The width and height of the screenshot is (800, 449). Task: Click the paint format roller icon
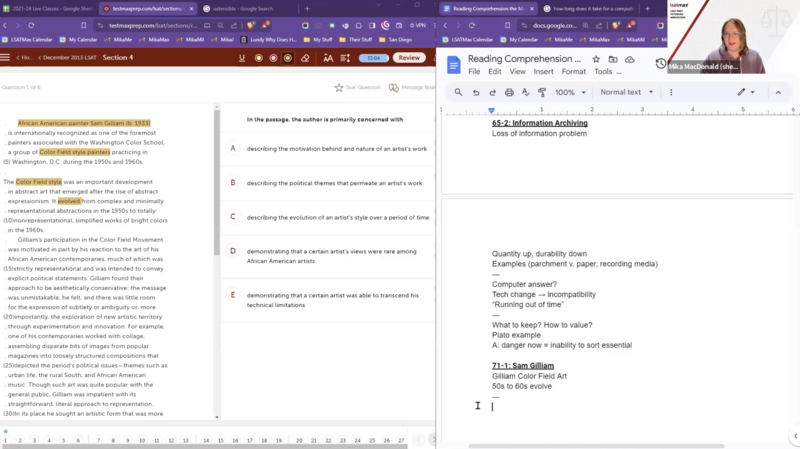pyautogui.click(x=543, y=92)
